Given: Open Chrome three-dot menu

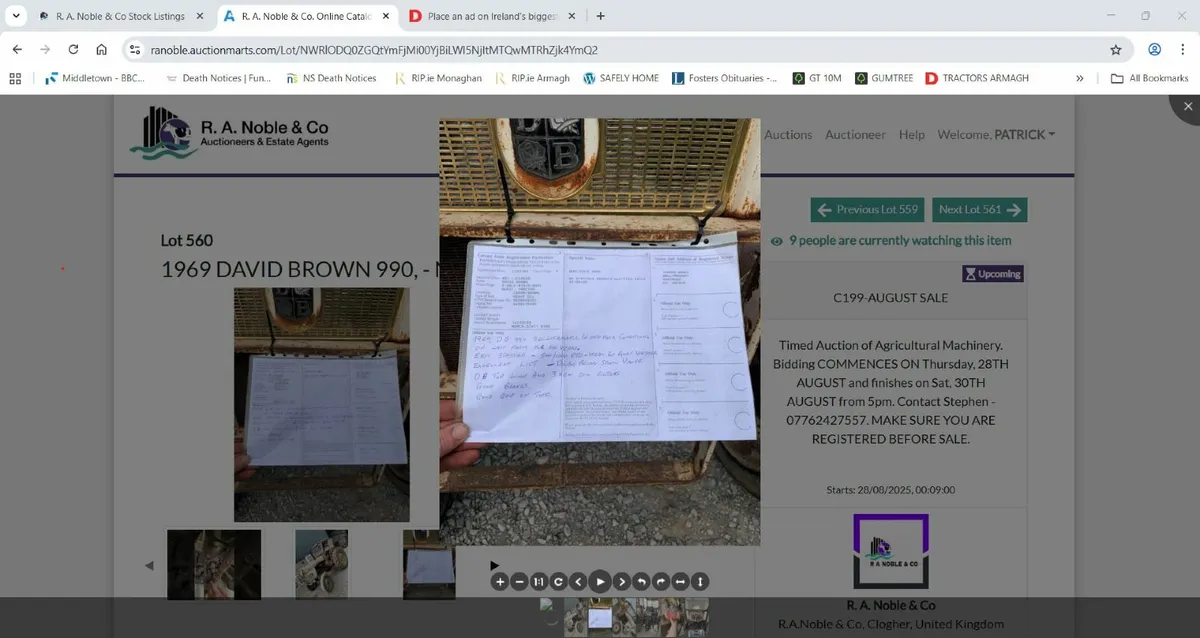Looking at the screenshot, I should tap(1183, 49).
